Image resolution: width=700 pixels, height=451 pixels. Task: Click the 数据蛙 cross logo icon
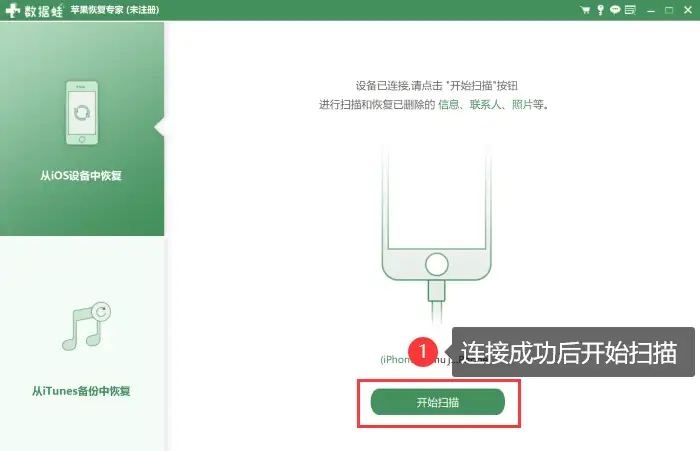pyautogui.click(x=12, y=10)
